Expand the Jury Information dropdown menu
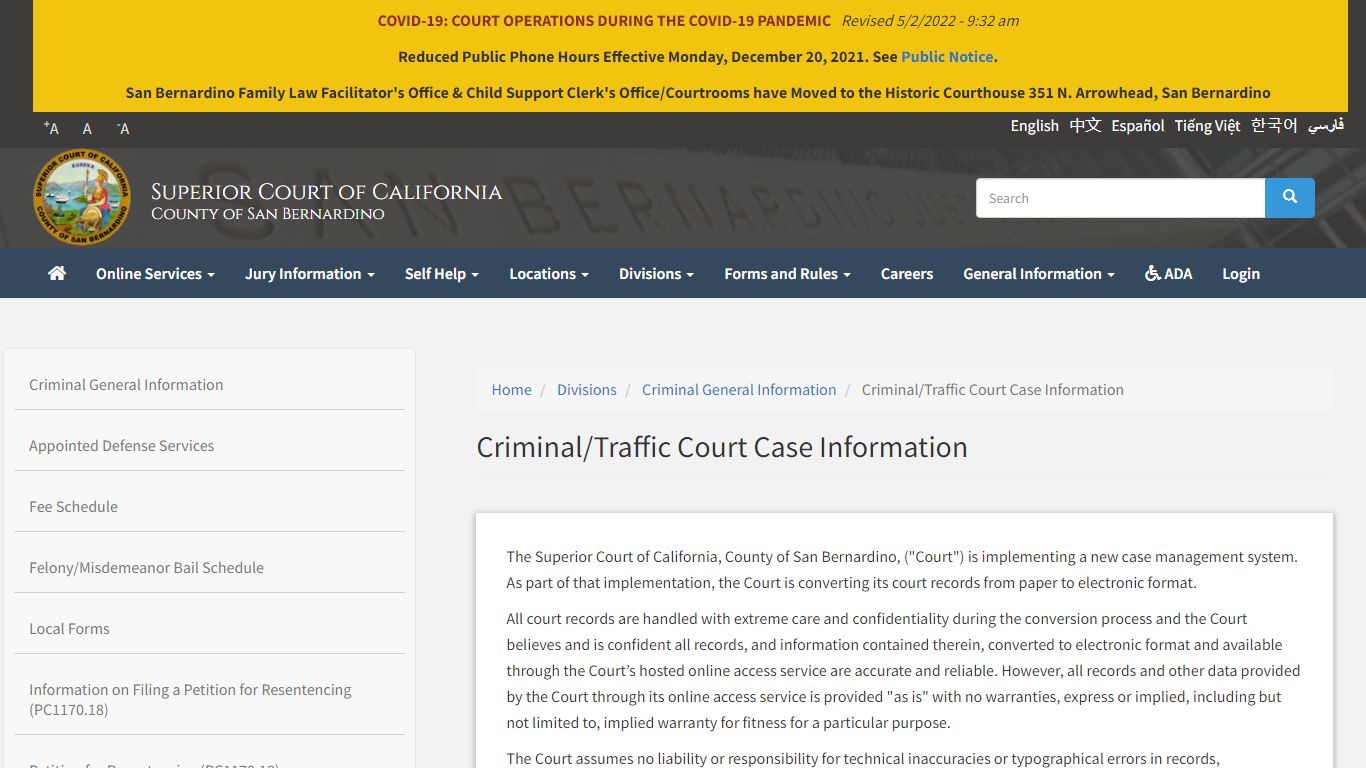Screen dimensions: 1366x768 tap(310, 273)
